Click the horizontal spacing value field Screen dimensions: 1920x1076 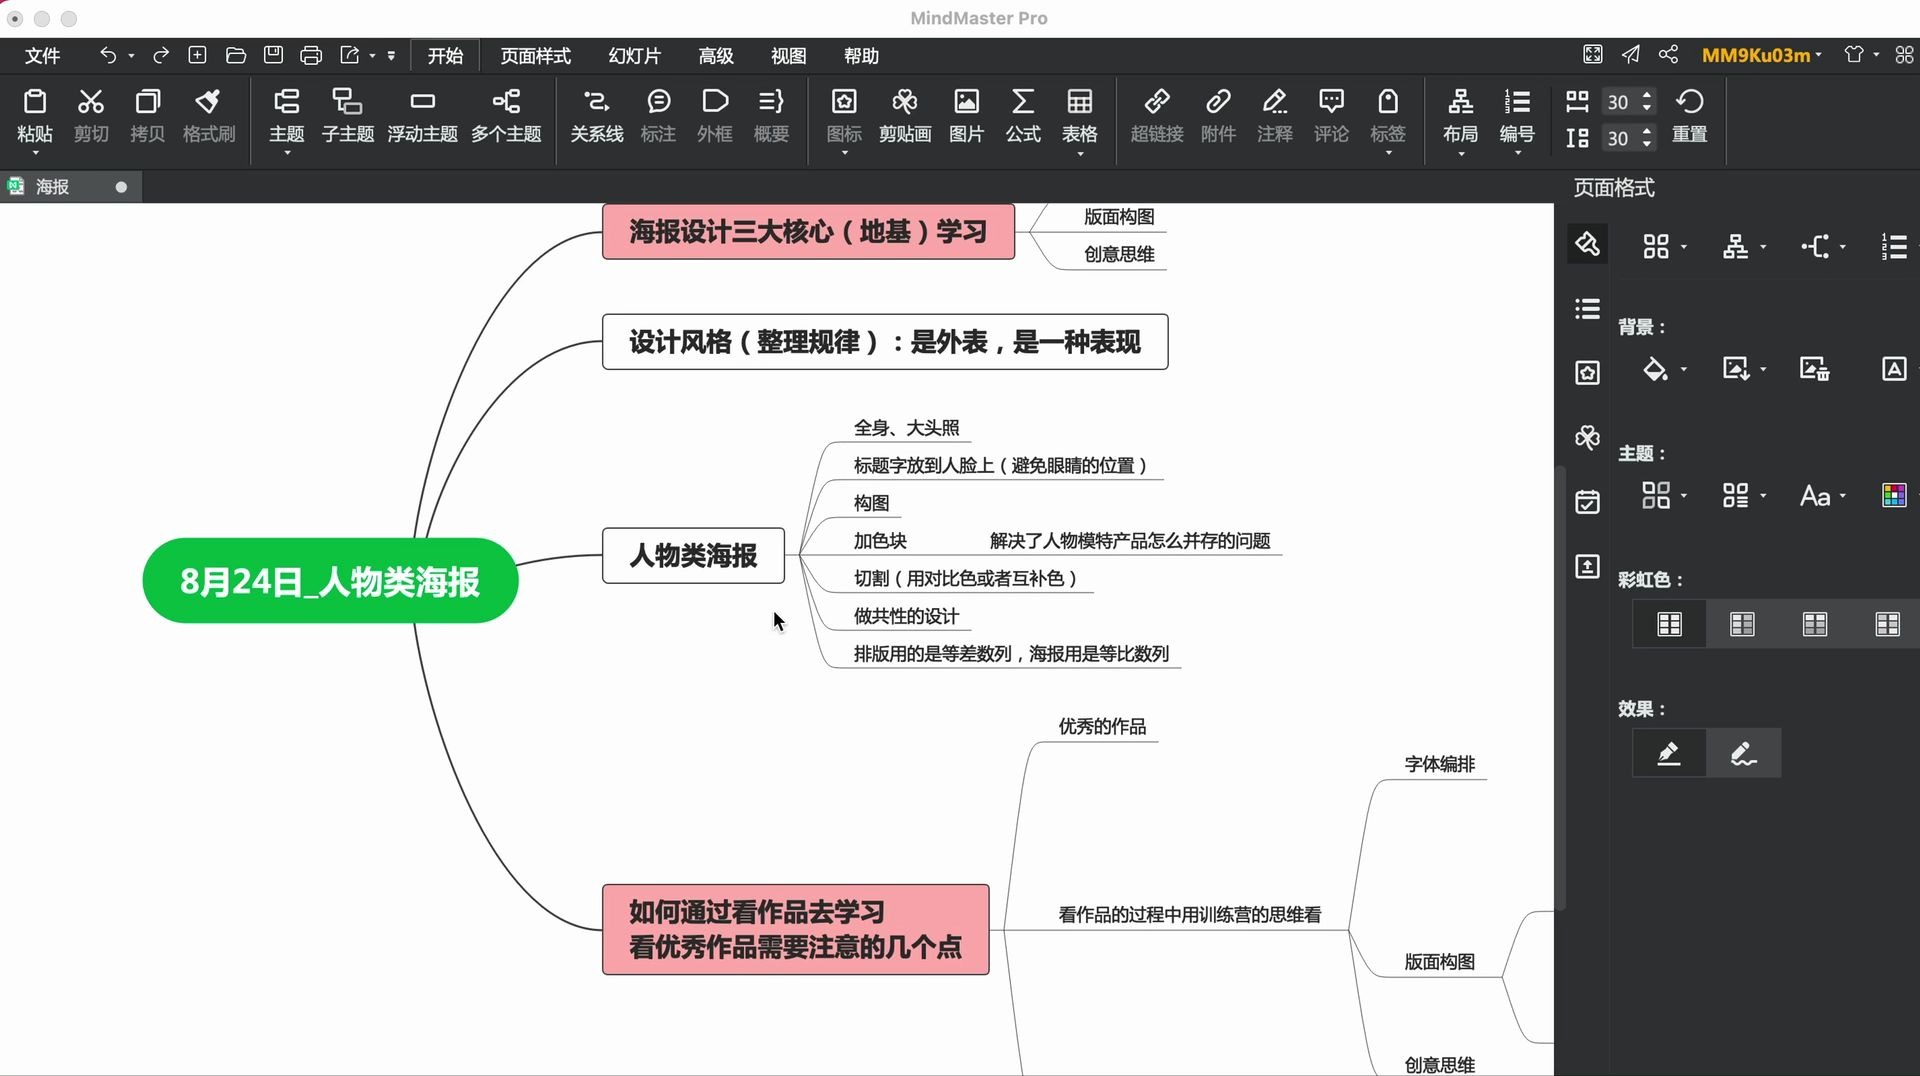(1618, 102)
